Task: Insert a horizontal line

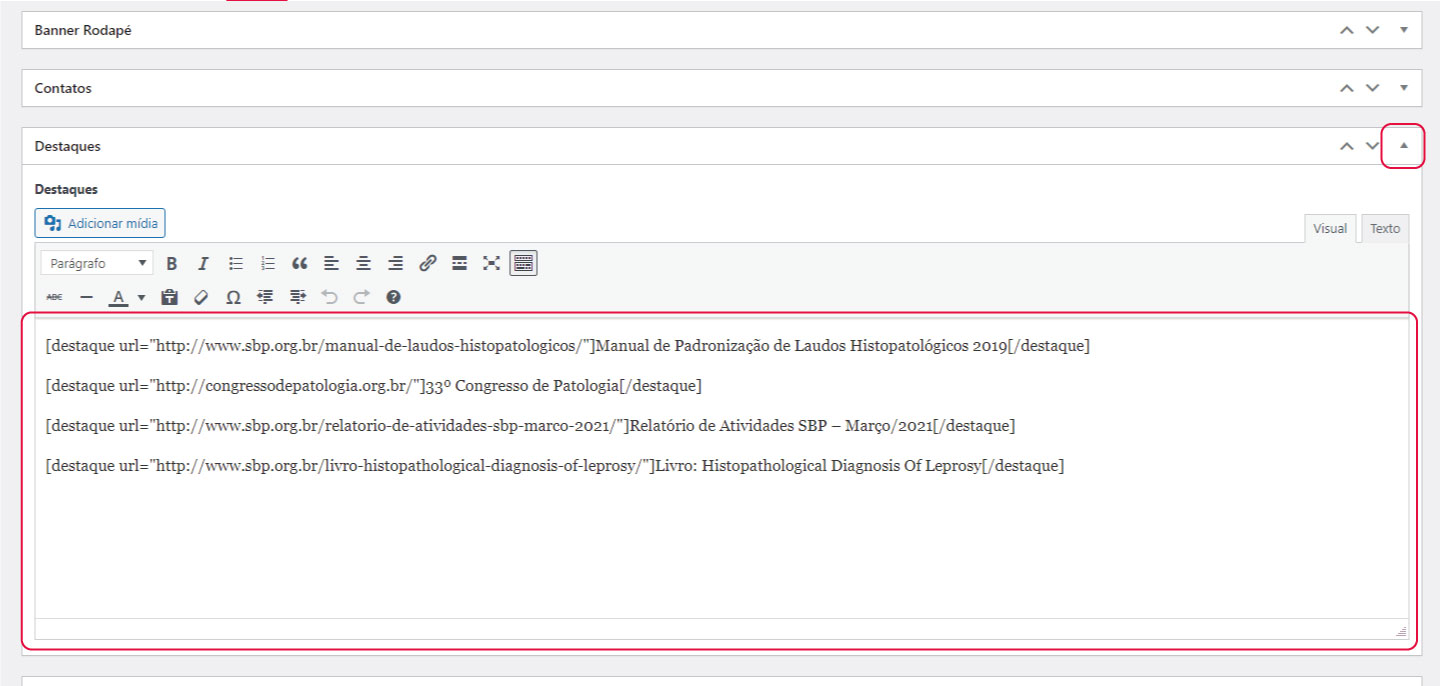Action: (x=86, y=297)
